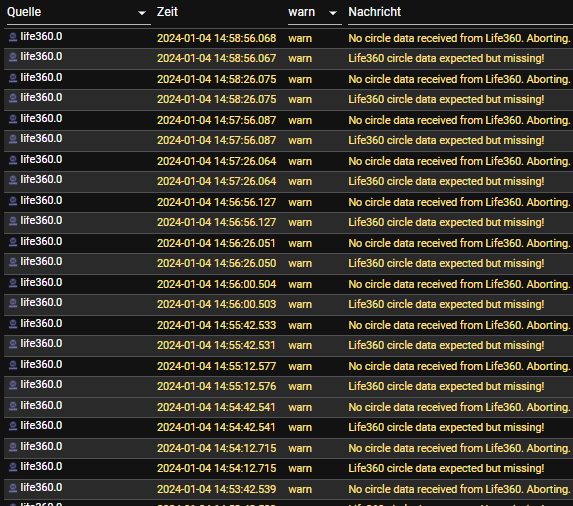Click life360.0 adapter icon in 14:56:26.050 row
This screenshot has height=506, width=573.
(x=13, y=262)
